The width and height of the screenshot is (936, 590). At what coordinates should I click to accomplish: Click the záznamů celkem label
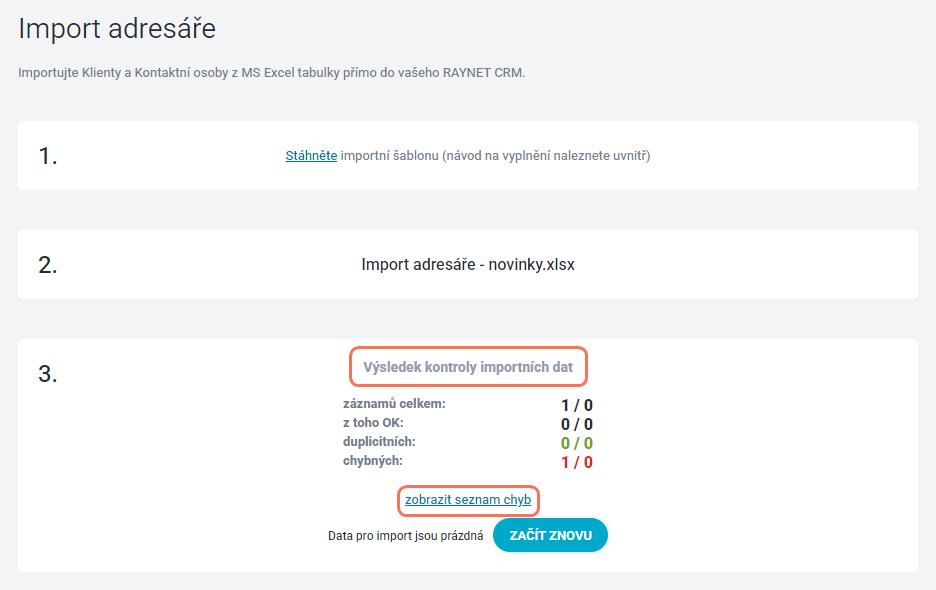pyautogui.click(x=394, y=404)
